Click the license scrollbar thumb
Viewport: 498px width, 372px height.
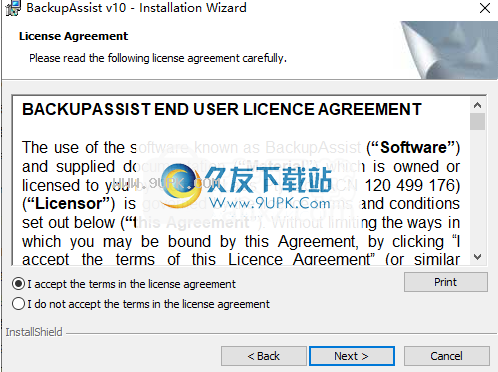(477, 122)
